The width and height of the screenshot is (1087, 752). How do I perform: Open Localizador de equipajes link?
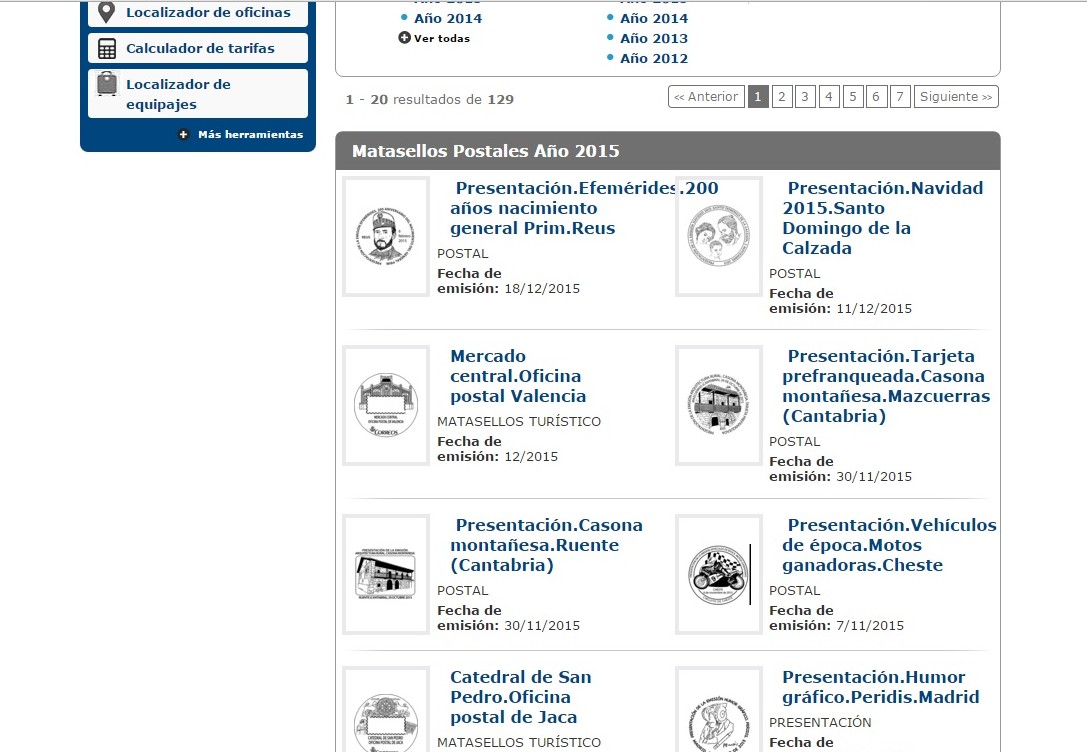coord(178,94)
